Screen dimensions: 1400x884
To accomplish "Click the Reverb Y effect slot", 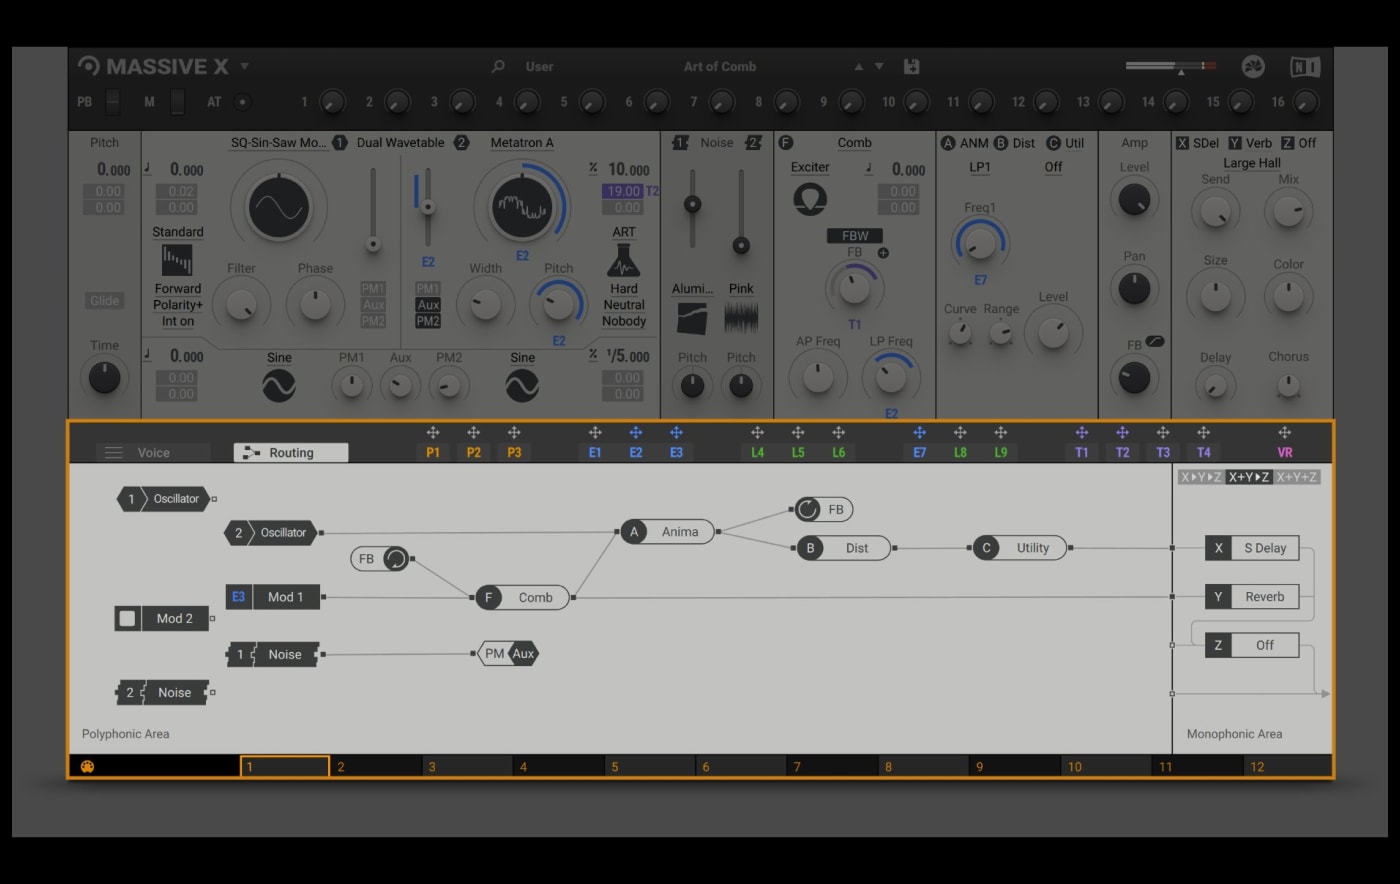I will [x=1252, y=597].
